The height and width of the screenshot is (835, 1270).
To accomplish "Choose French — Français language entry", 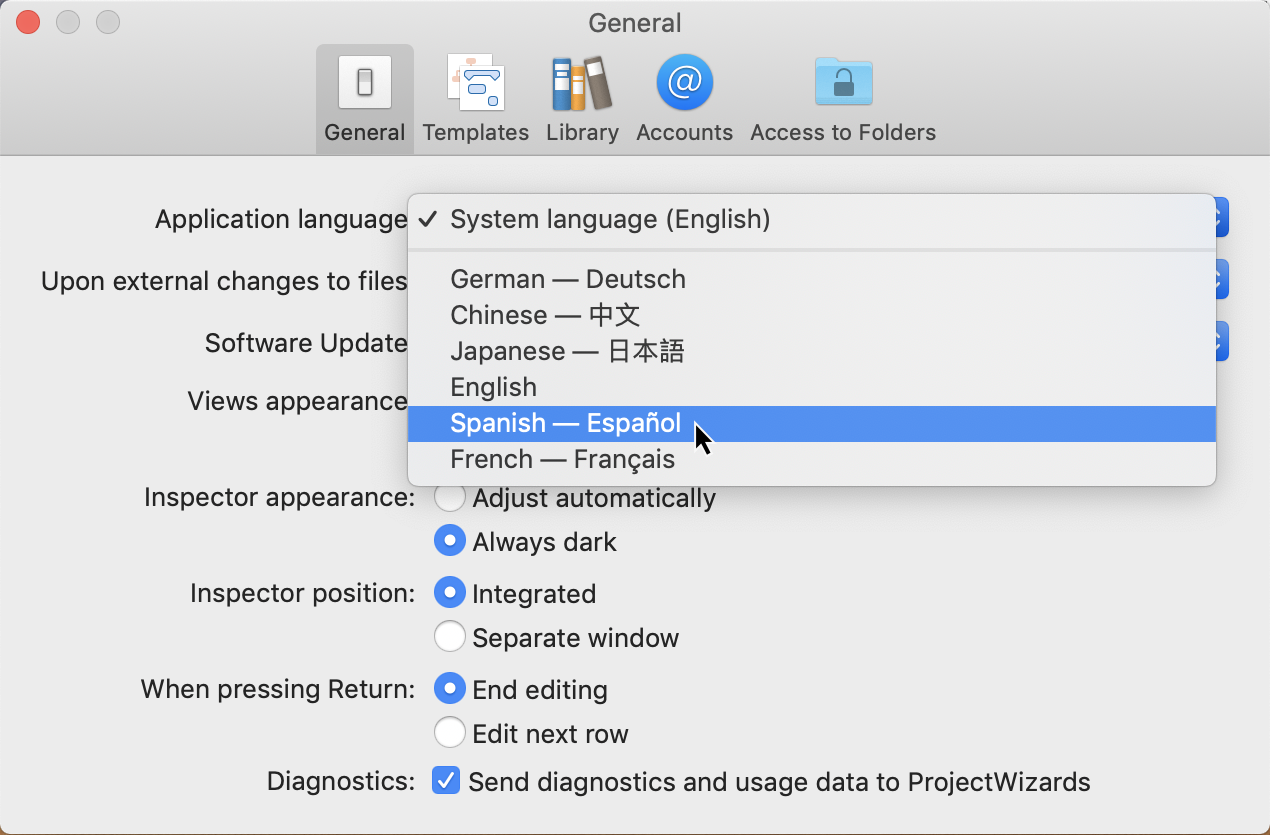I will tap(562, 459).
